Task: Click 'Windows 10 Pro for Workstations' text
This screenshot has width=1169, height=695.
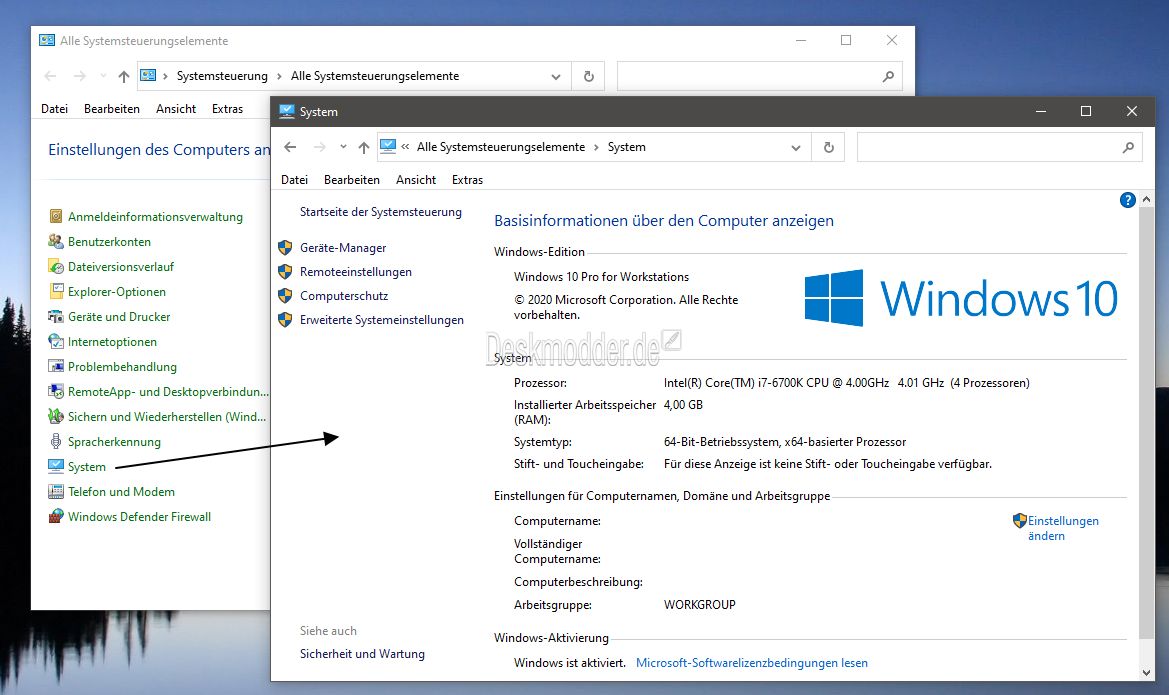Action: click(x=602, y=277)
